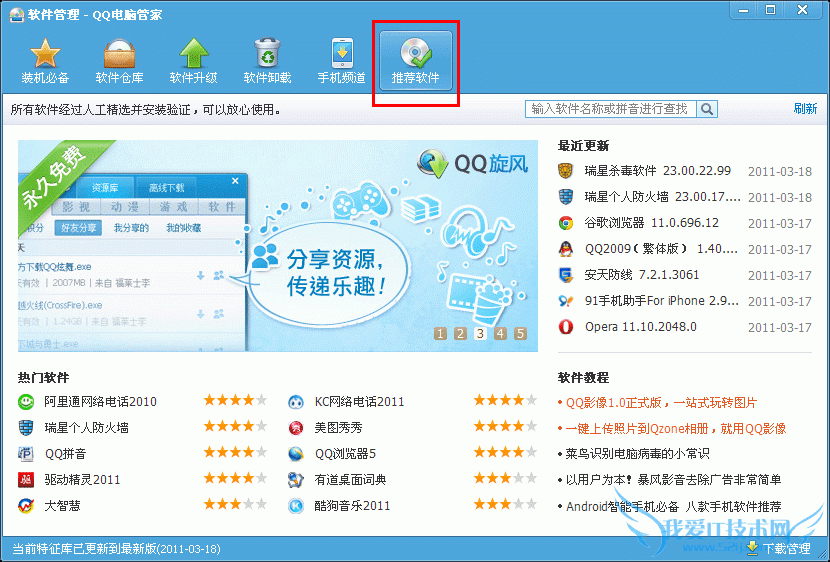Screen dimensions: 830x562
Task: Open 有道桌面词典 software link
Action: [350, 479]
